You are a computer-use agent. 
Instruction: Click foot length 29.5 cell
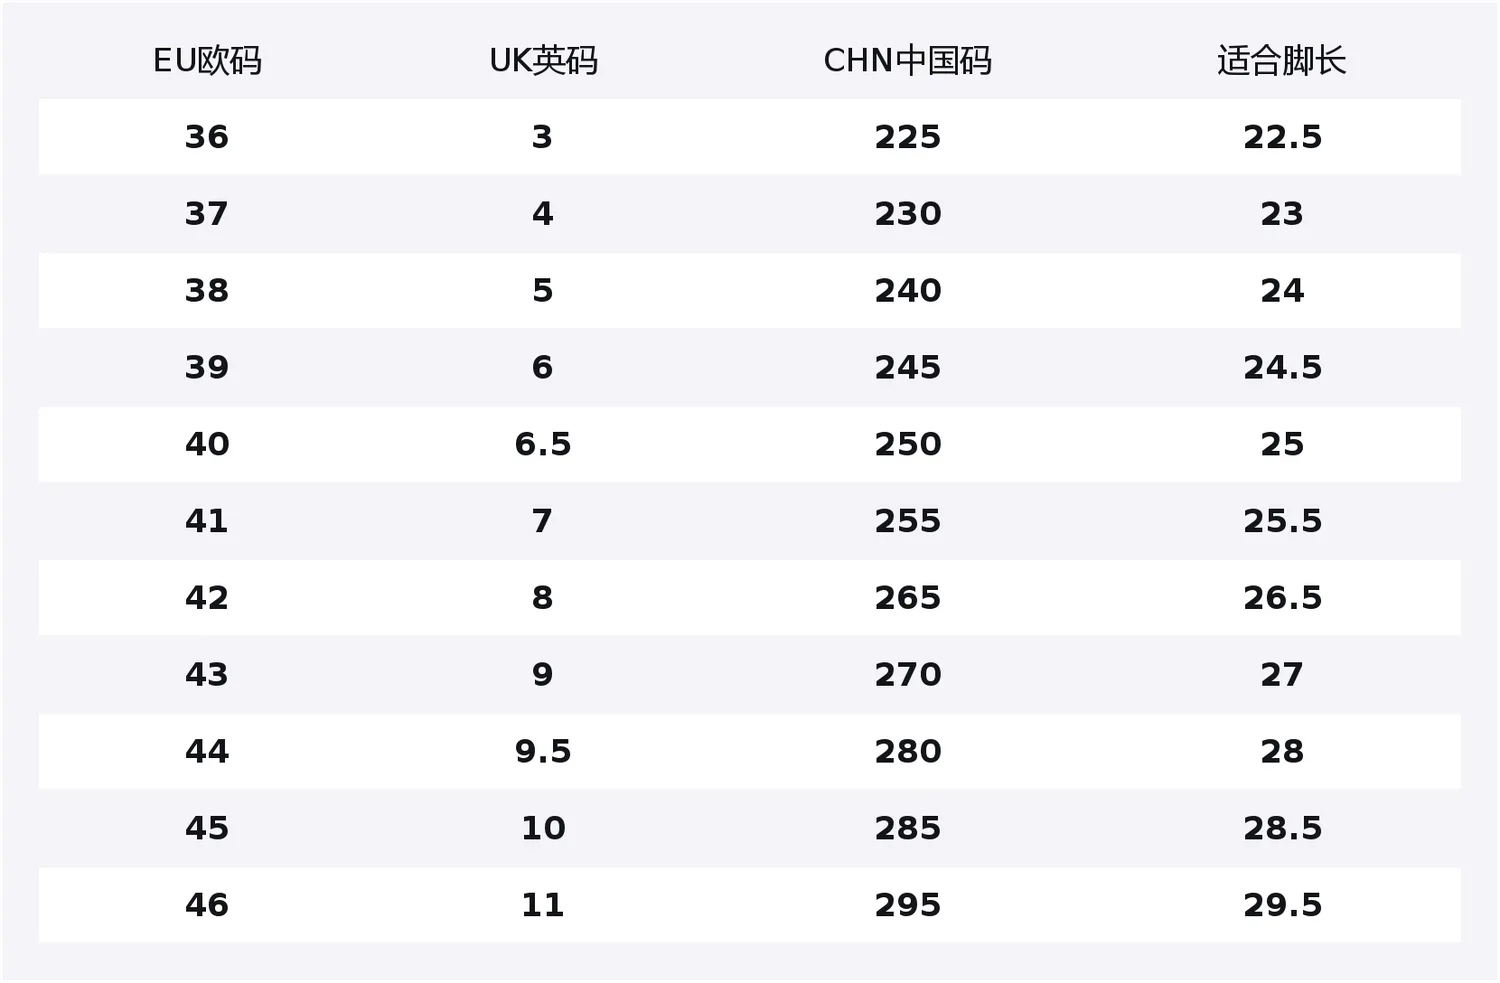coord(1282,905)
